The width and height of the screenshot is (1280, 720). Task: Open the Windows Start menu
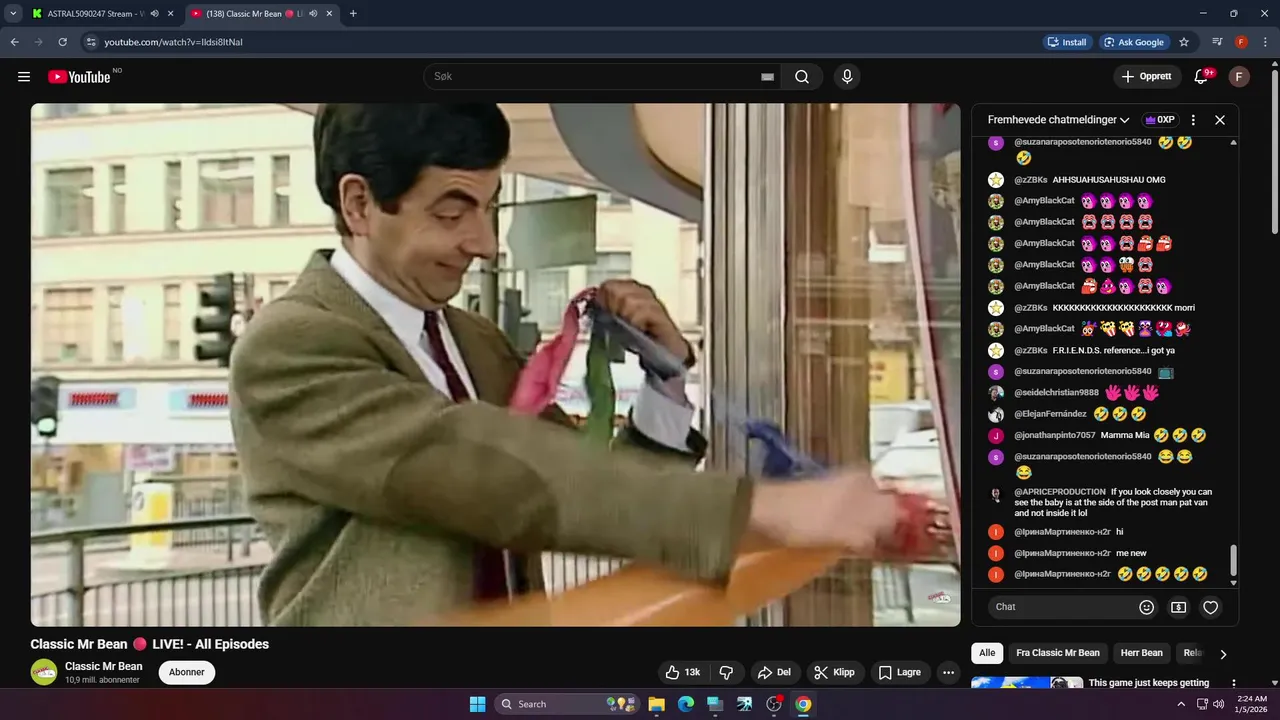point(477,704)
